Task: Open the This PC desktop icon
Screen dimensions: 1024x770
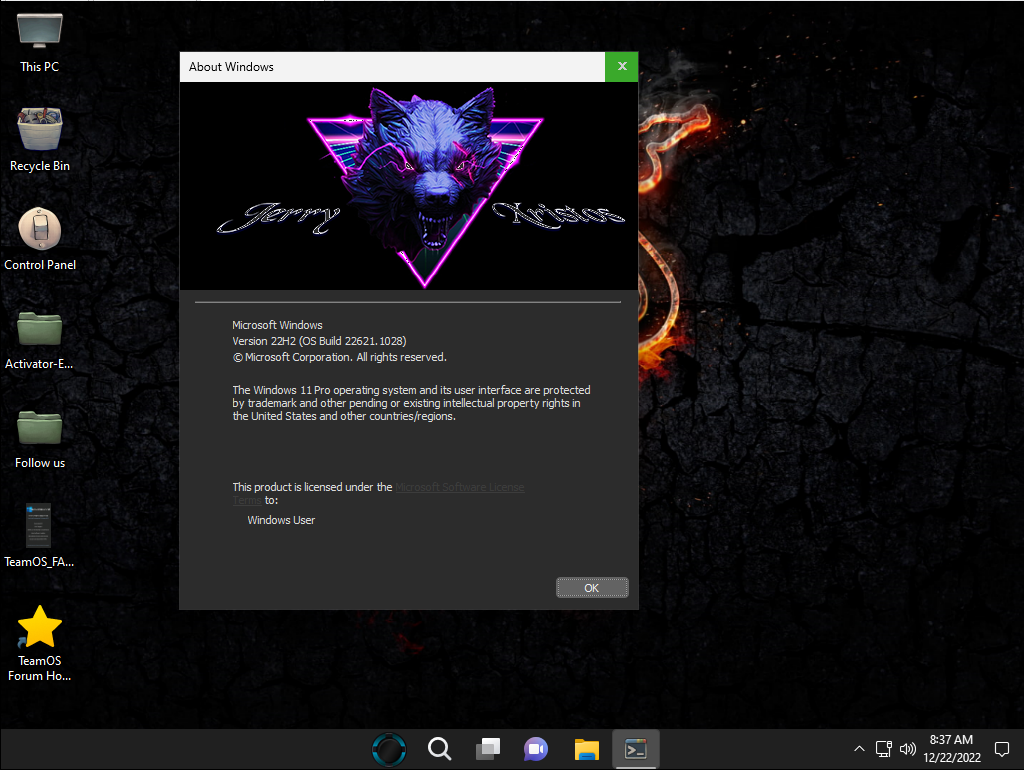Action: 39,42
